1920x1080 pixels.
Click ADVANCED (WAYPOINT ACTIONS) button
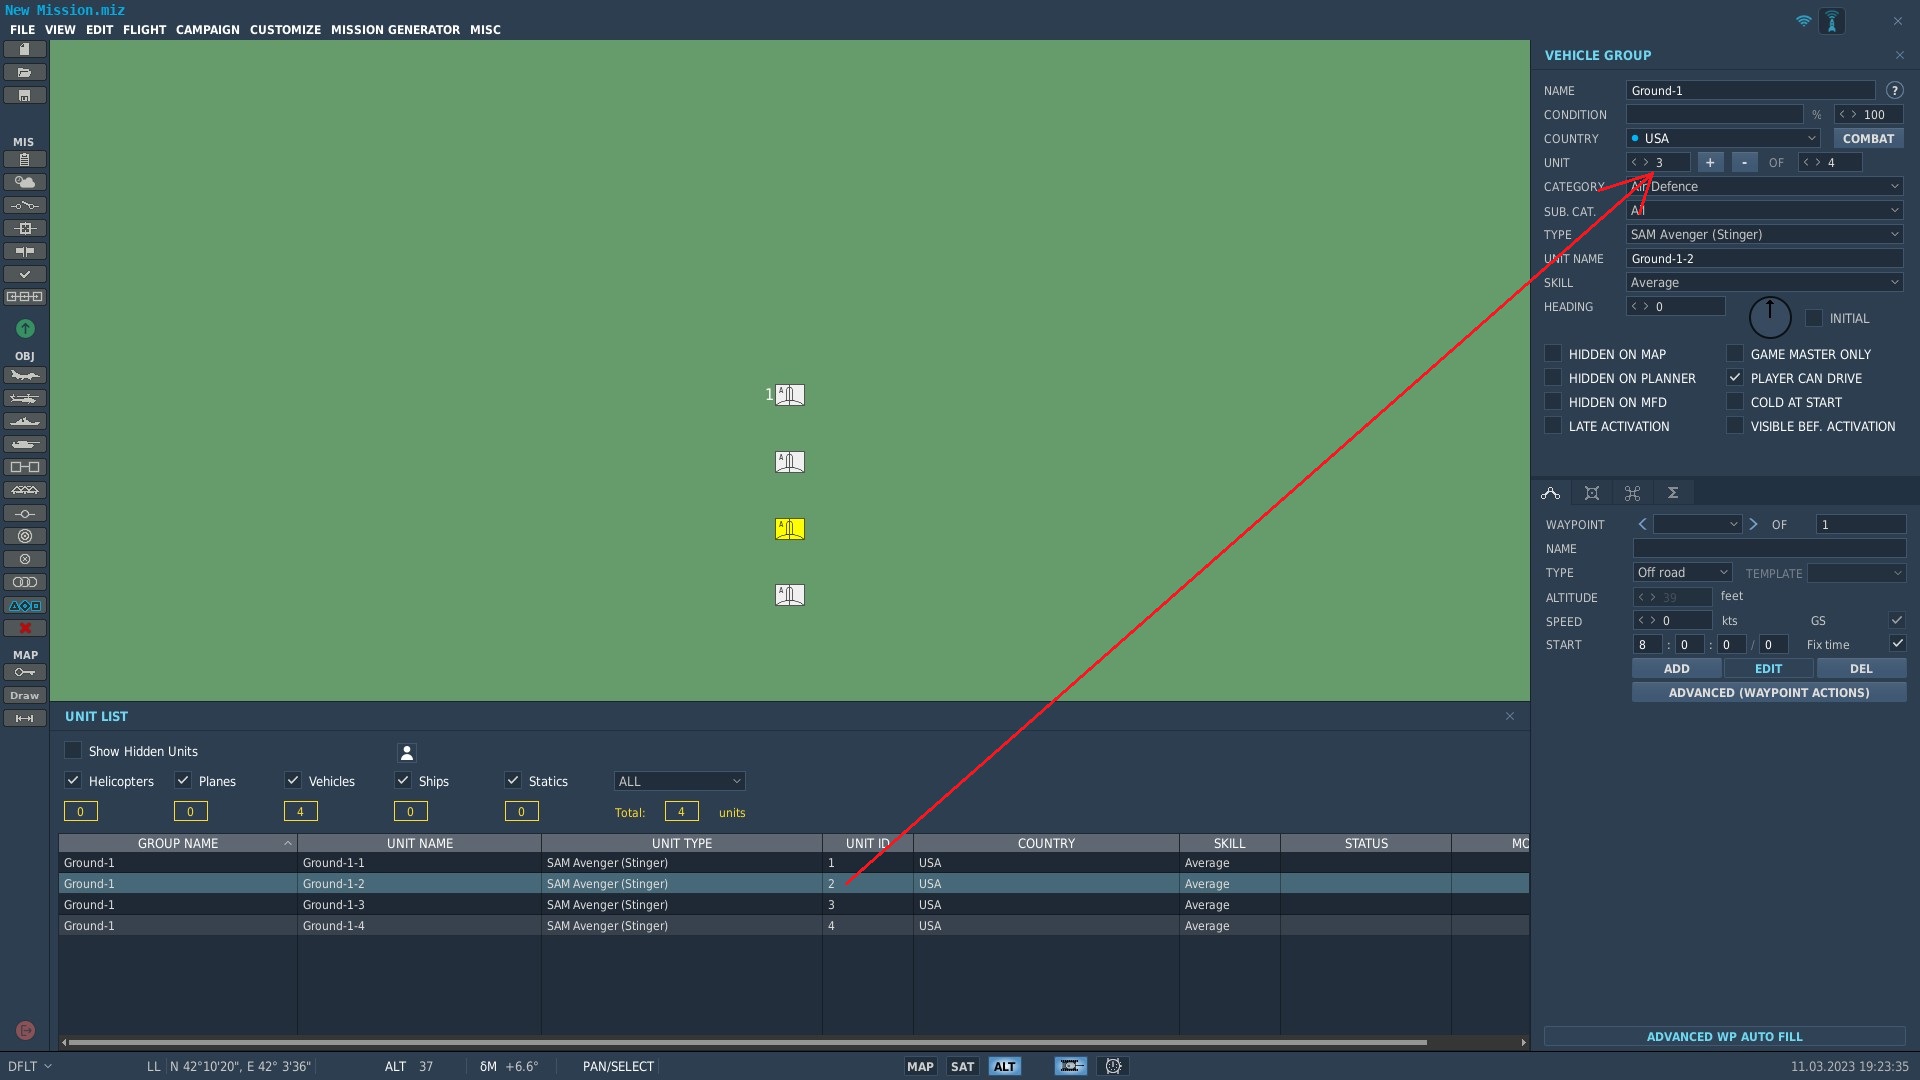click(1769, 692)
